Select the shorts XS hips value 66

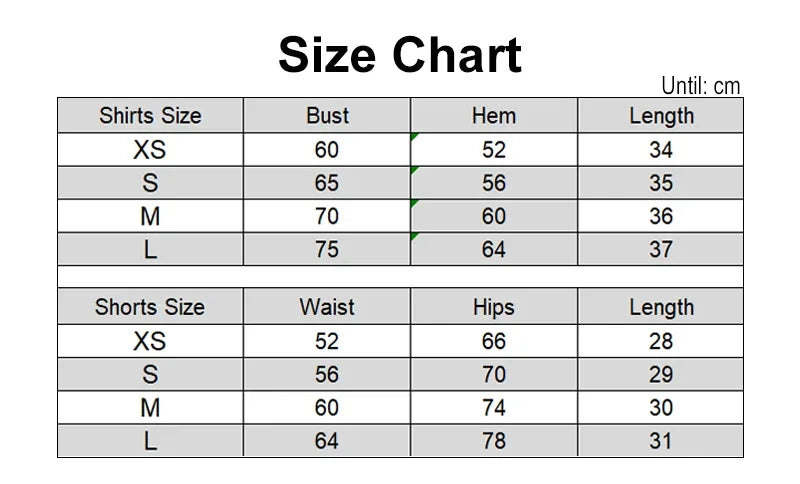coord(494,341)
